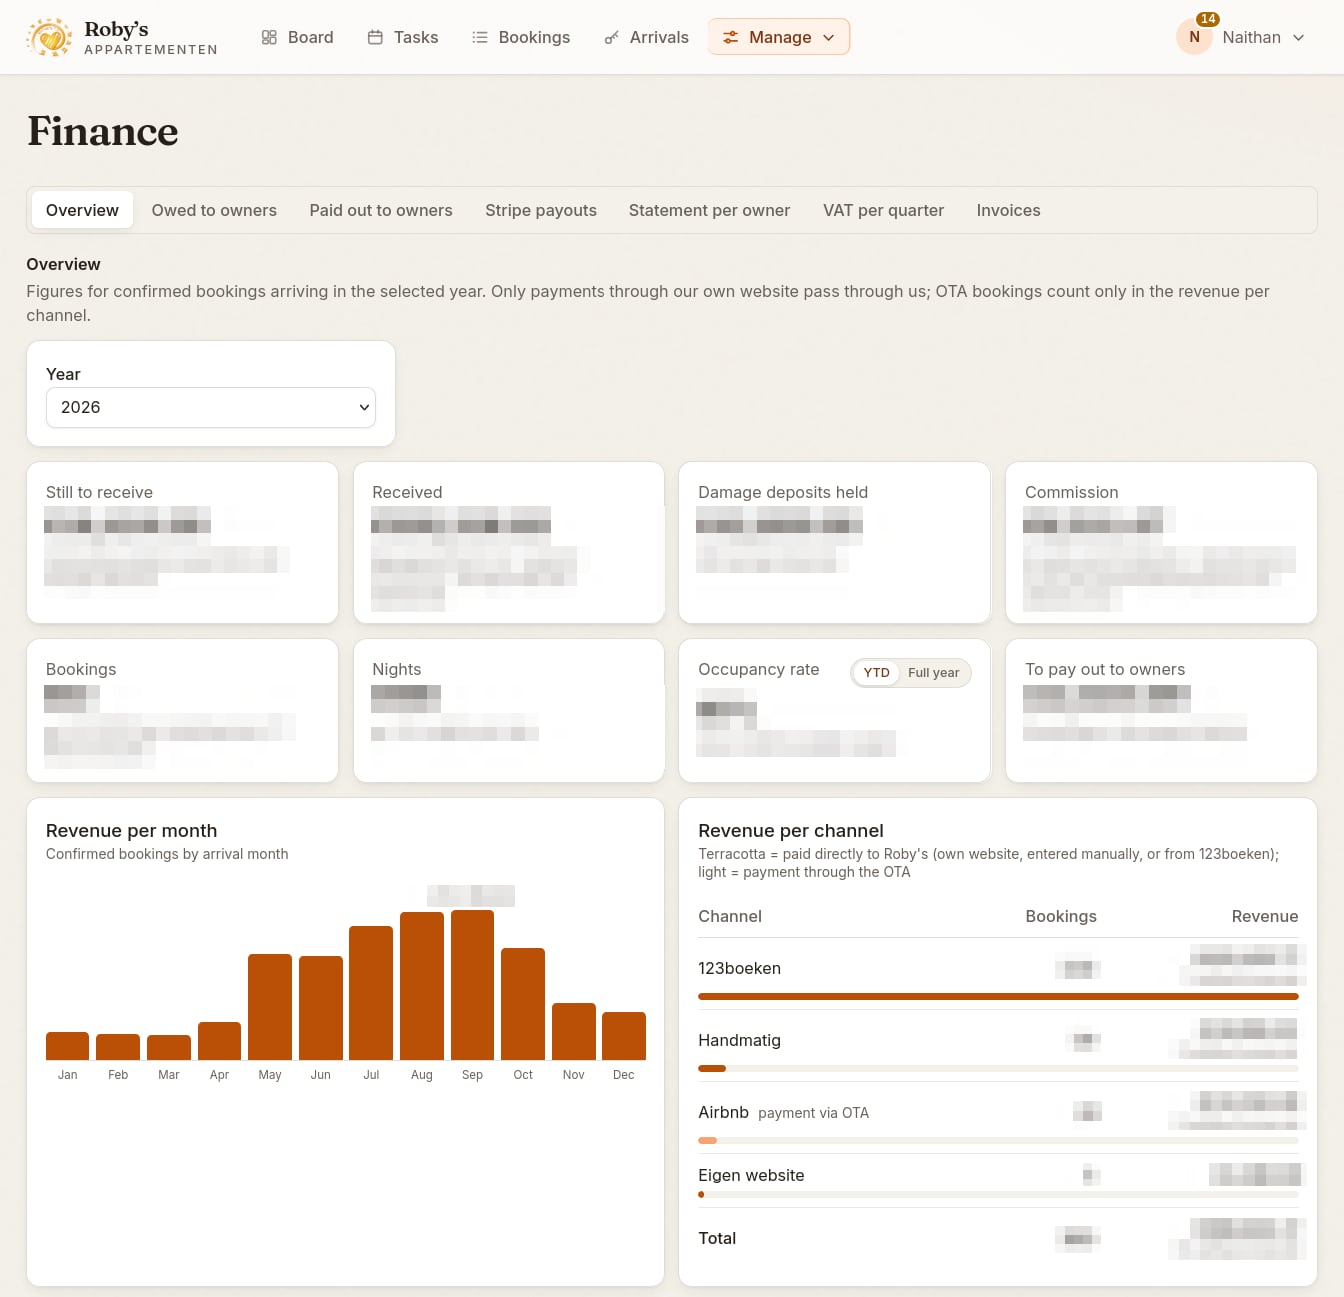Click the Damage deposits held card title
Viewport: 1344px width, 1297px height.
point(783,492)
